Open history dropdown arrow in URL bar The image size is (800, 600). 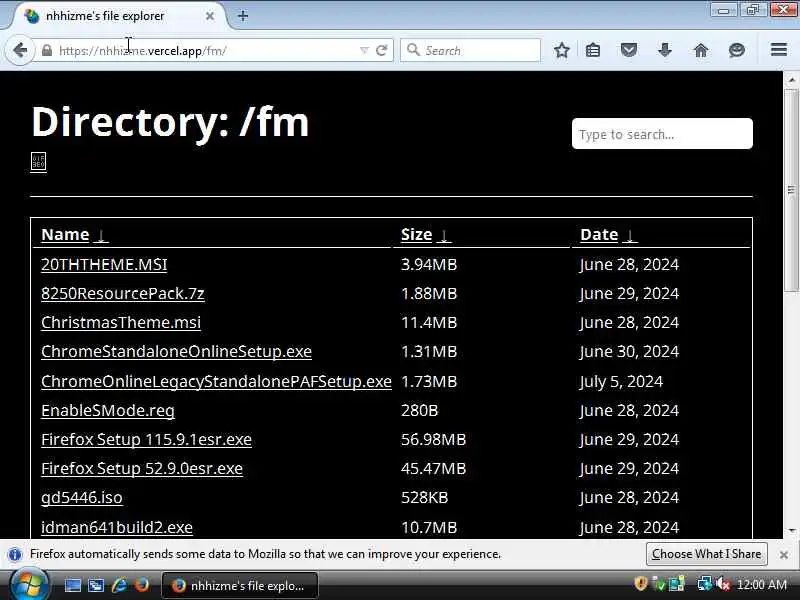(x=364, y=51)
